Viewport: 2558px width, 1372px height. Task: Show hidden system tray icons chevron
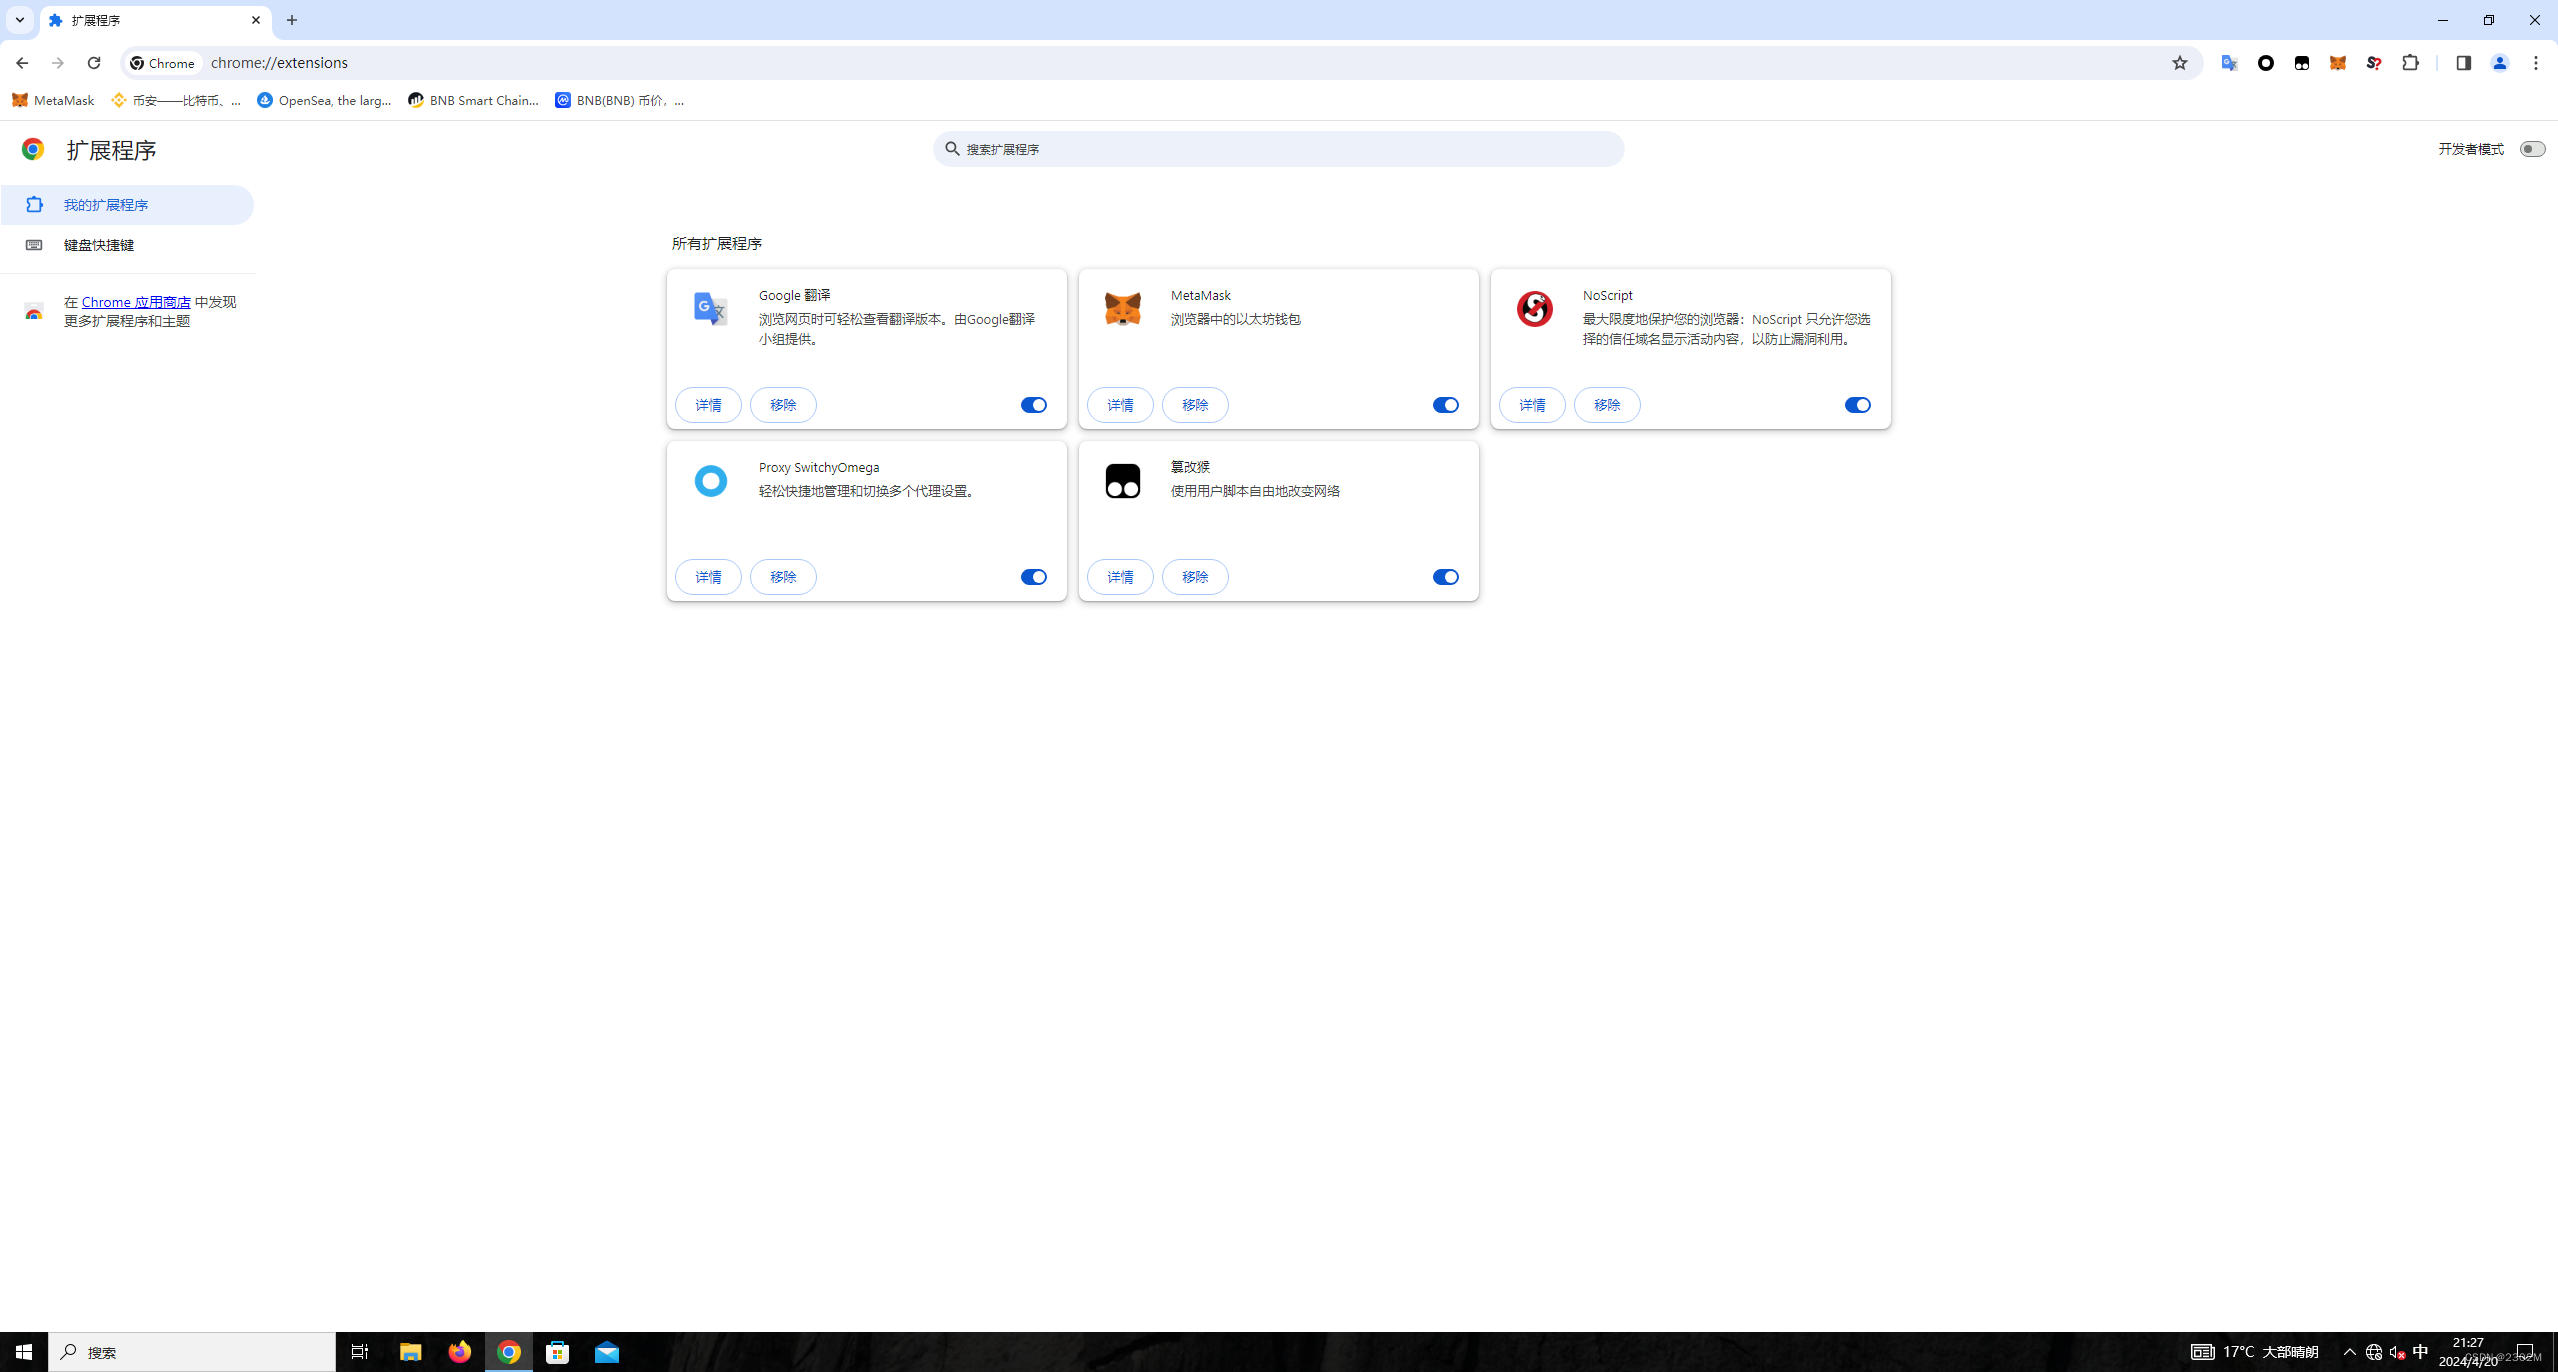2350,1352
